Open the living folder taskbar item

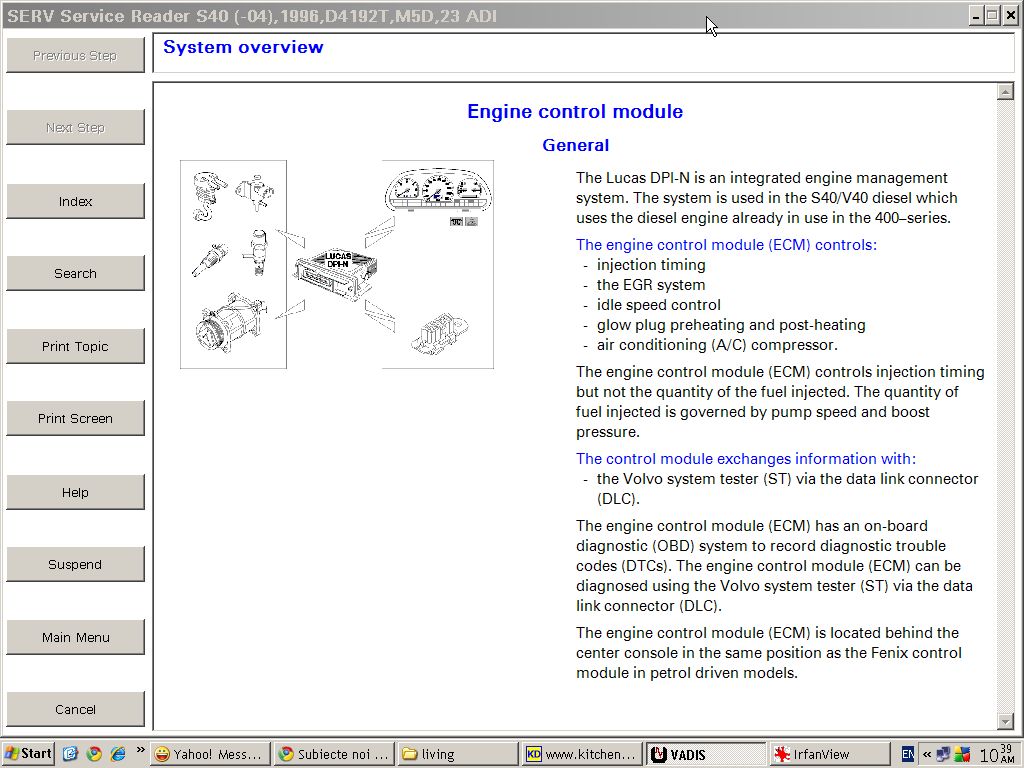tap(458, 754)
